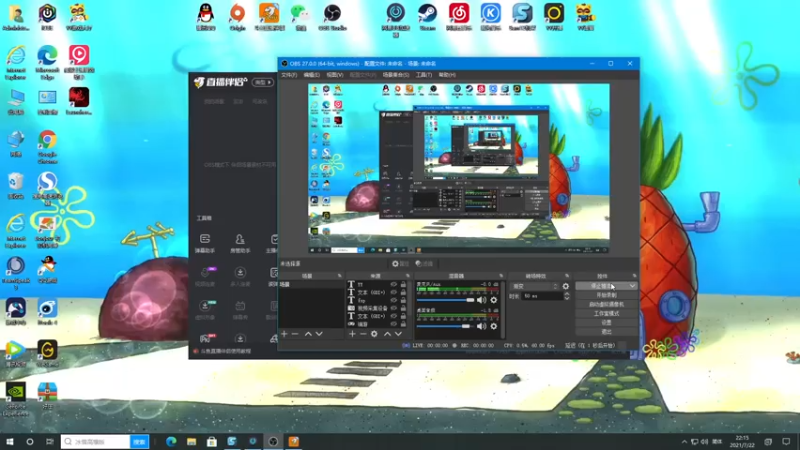Open the 帮助(H) menu in OBS
The image size is (800, 450).
point(447,75)
